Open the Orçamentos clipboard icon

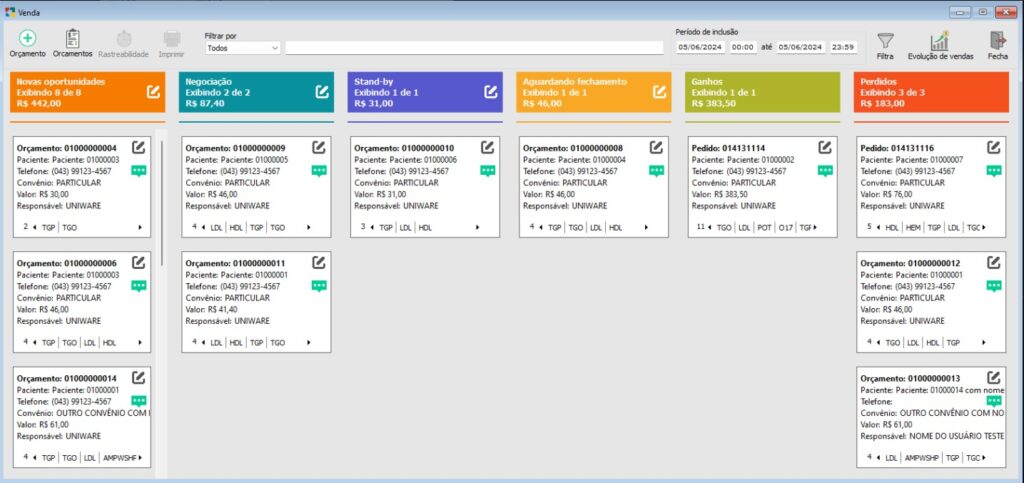pos(72,38)
